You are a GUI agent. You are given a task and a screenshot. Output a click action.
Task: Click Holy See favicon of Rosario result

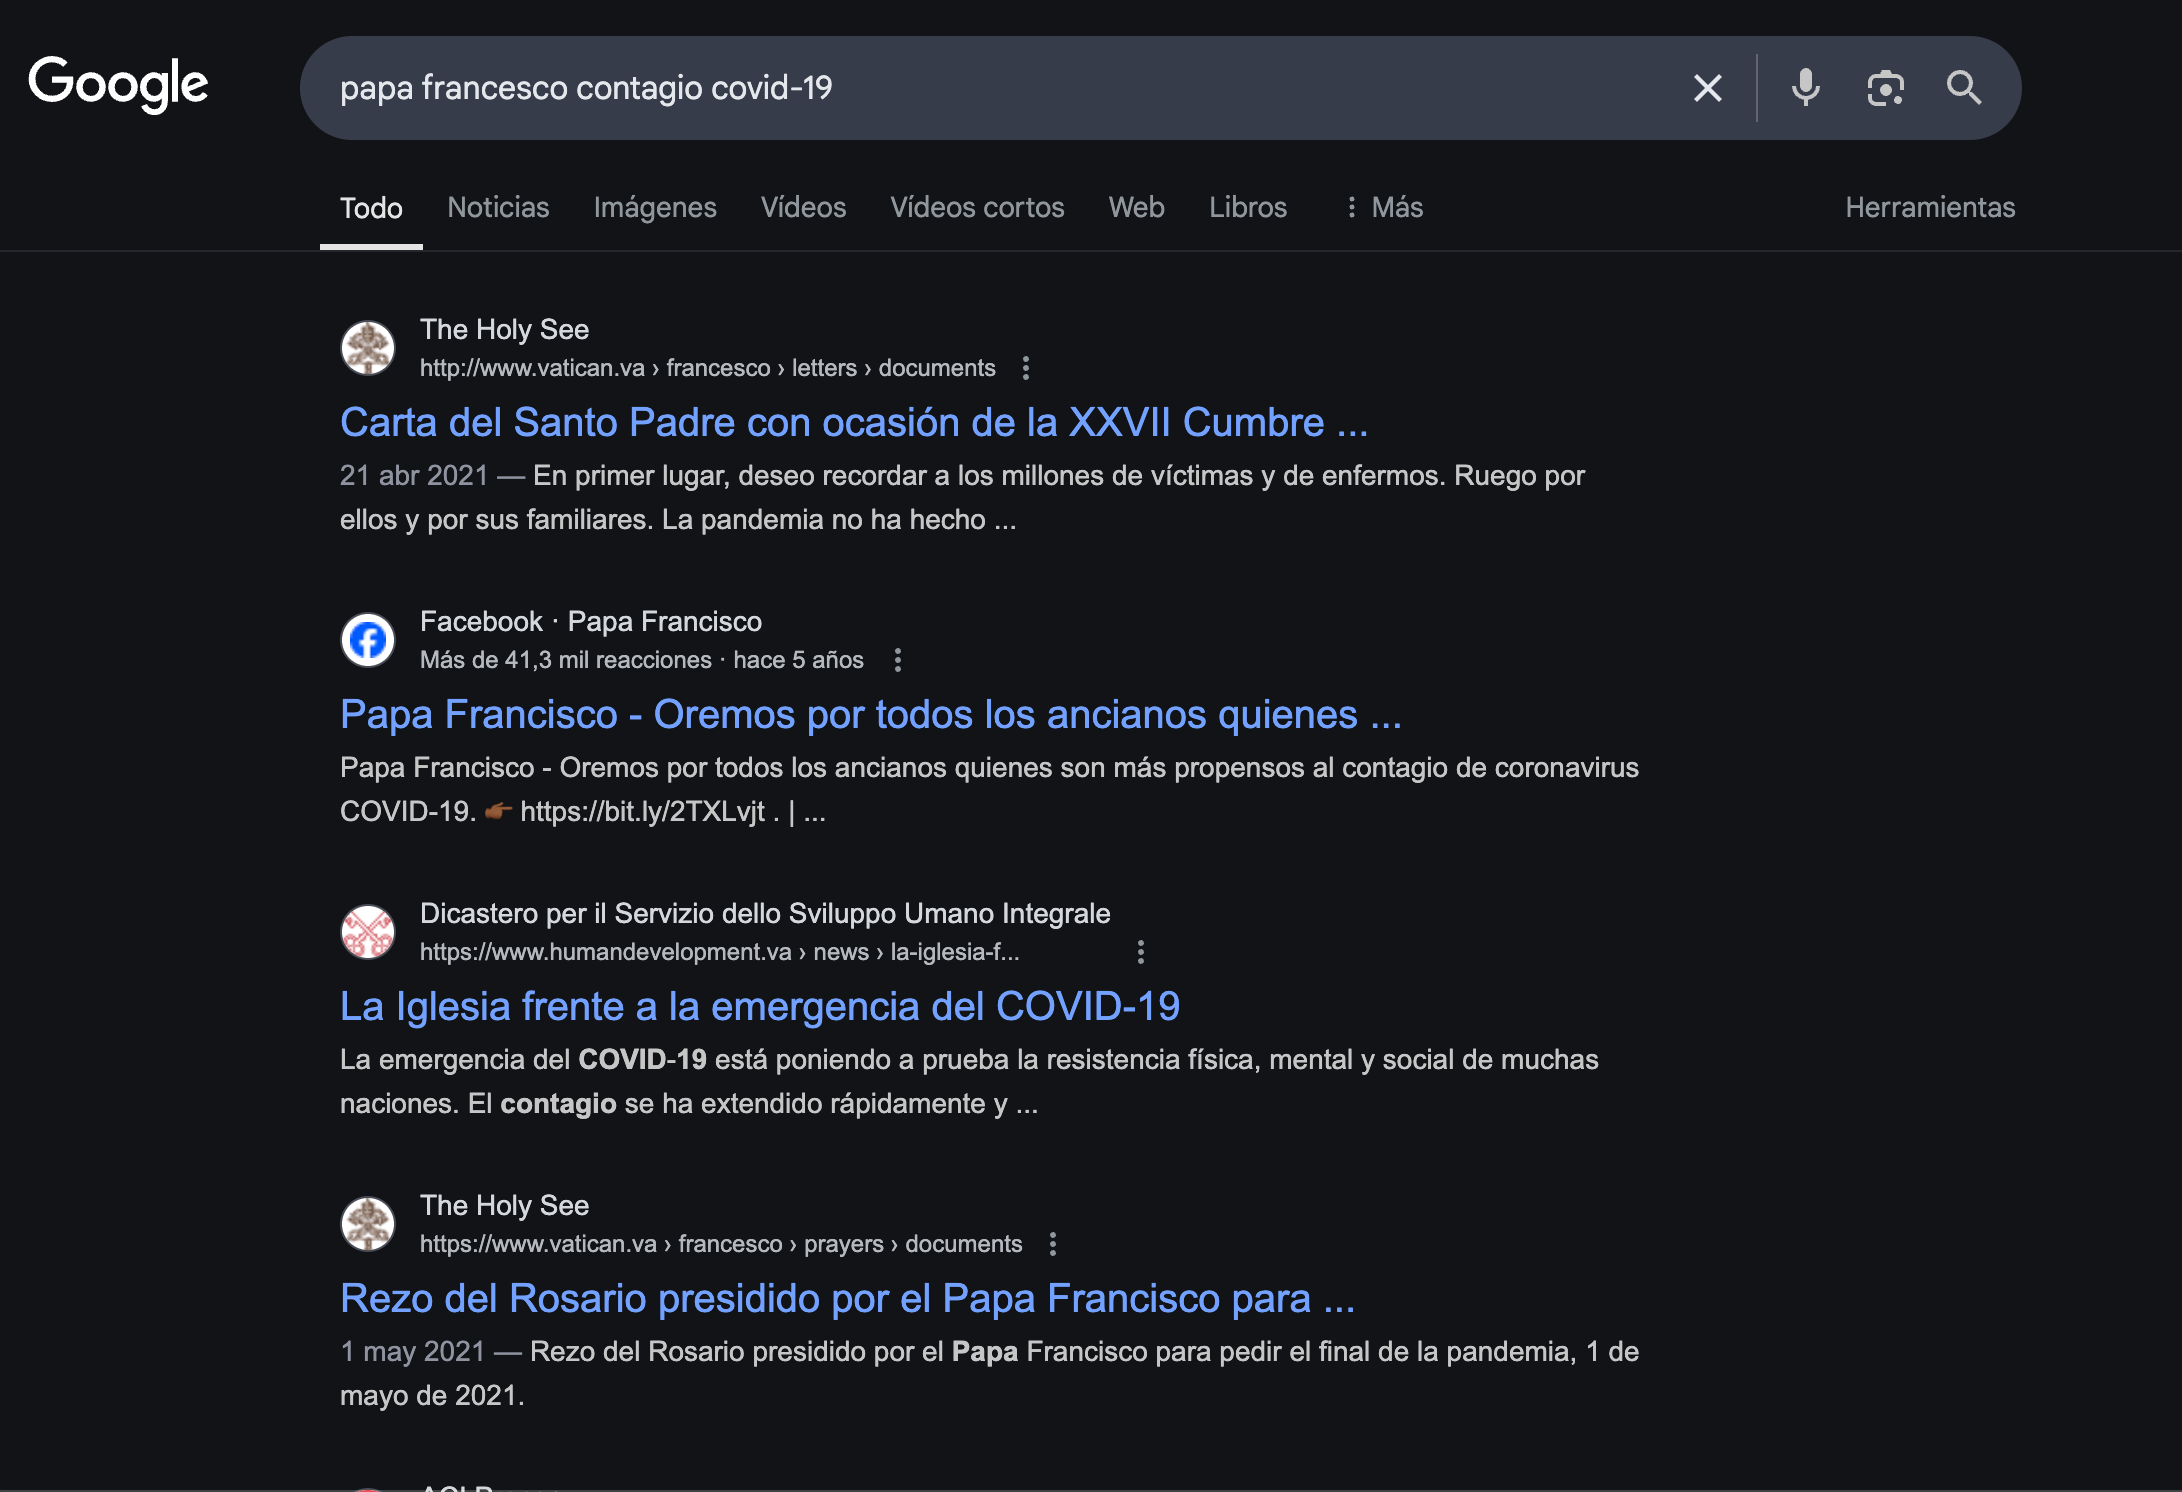click(x=368, y=1224)
